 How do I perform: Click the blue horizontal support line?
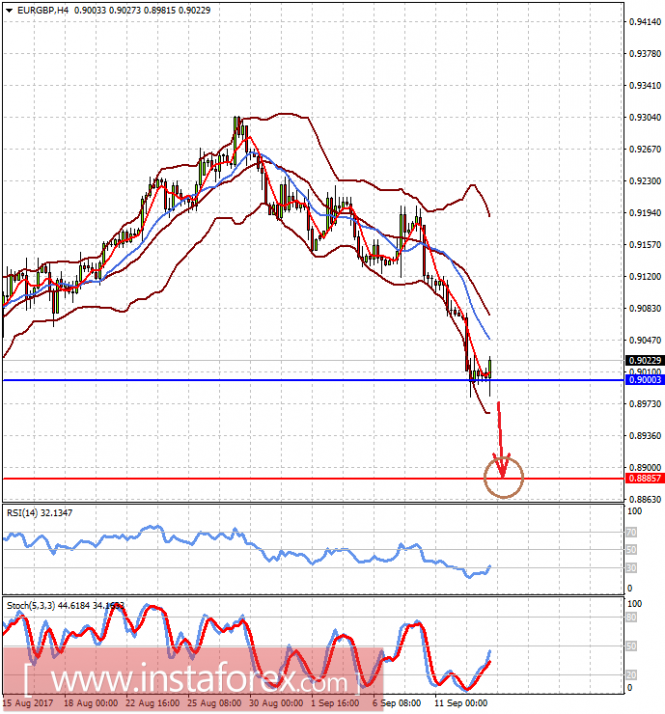pyautogui.click(x=313, y=380)
